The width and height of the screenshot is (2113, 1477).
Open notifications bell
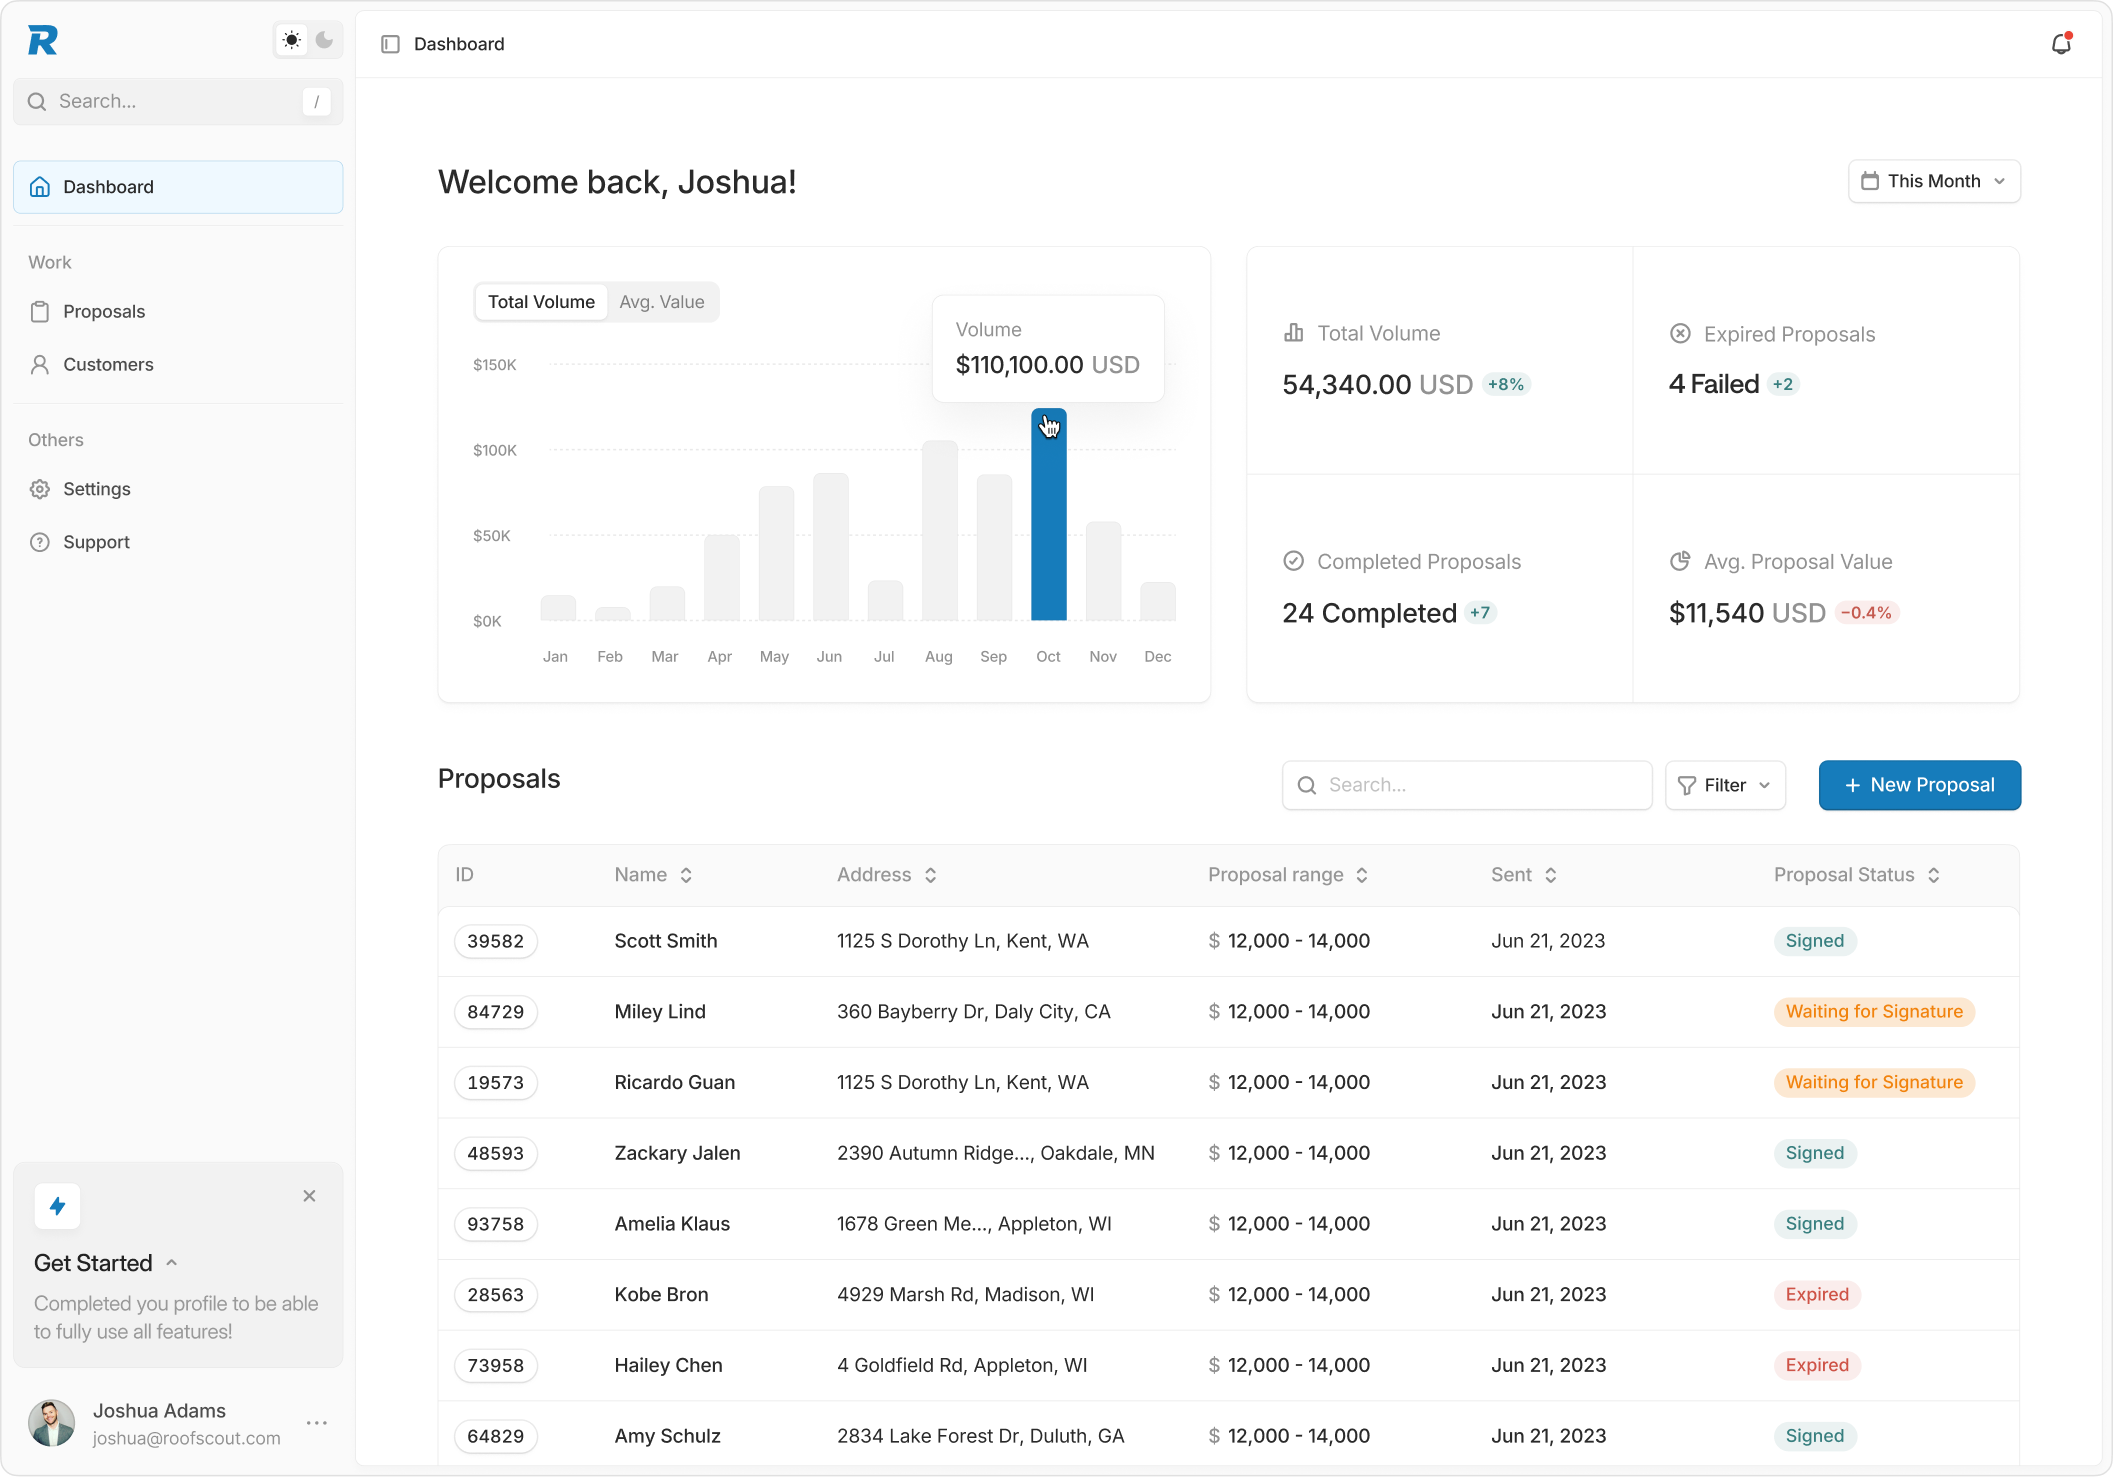(x=2061, y=43)
